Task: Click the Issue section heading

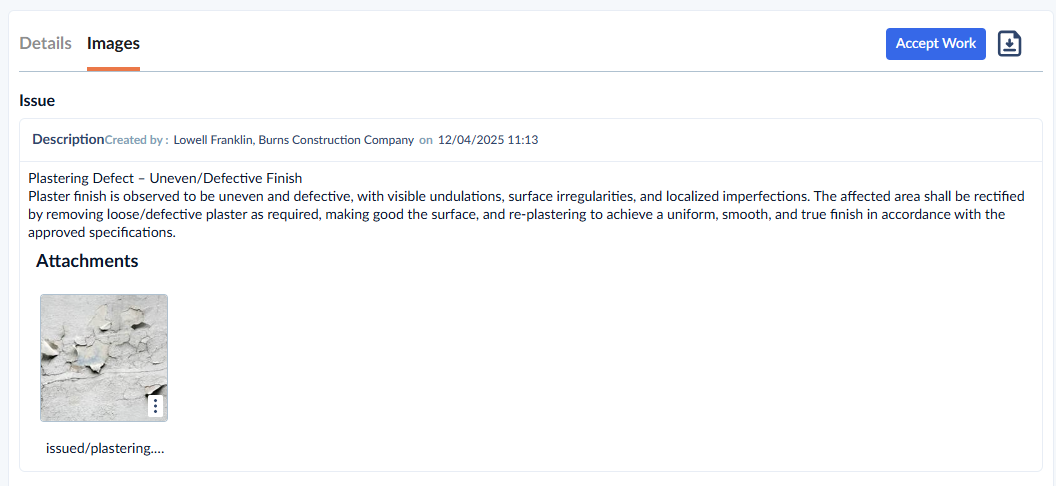Action: [x=37, y=101]
